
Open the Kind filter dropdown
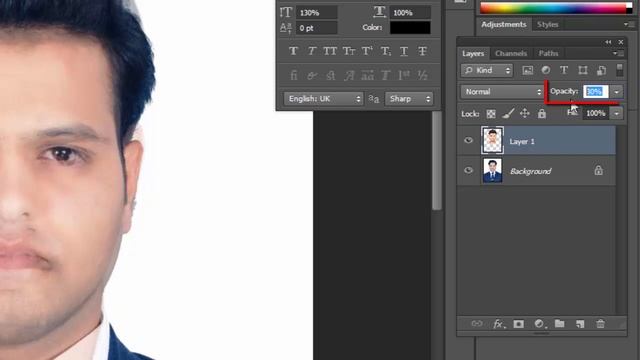pyautogui.click(x=487, y=70)
